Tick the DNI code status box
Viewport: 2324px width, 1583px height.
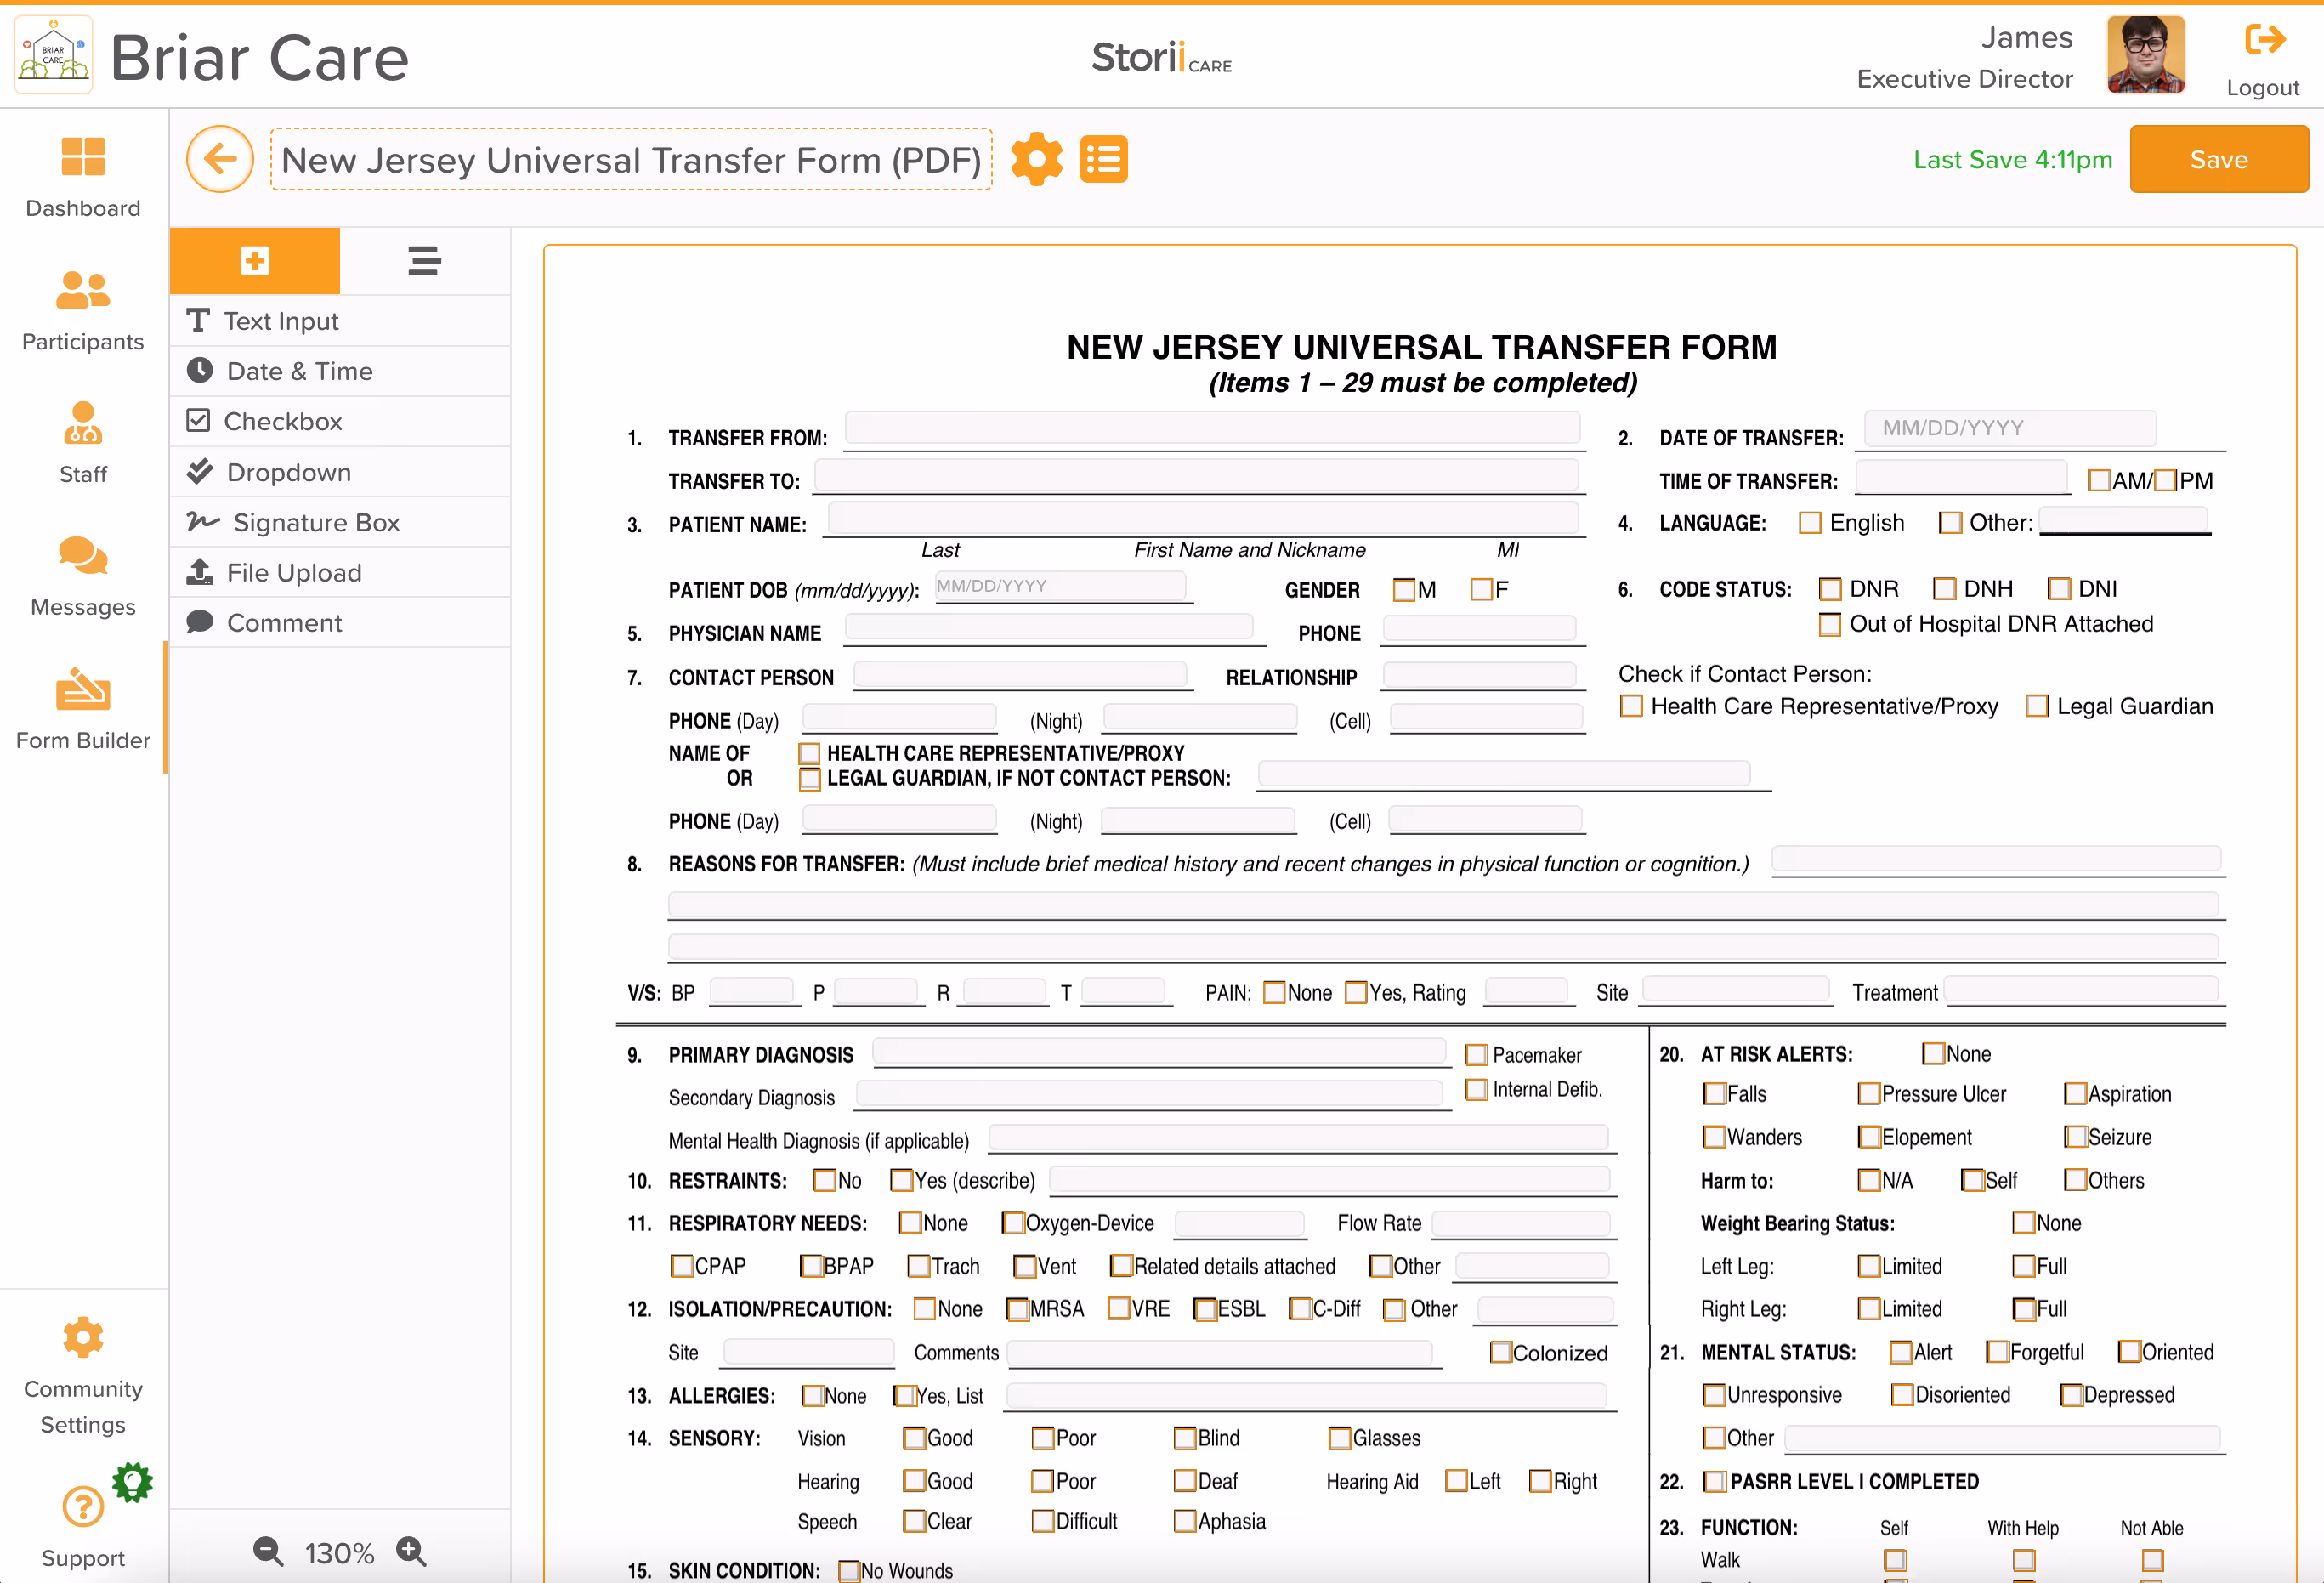point(2059,589)
